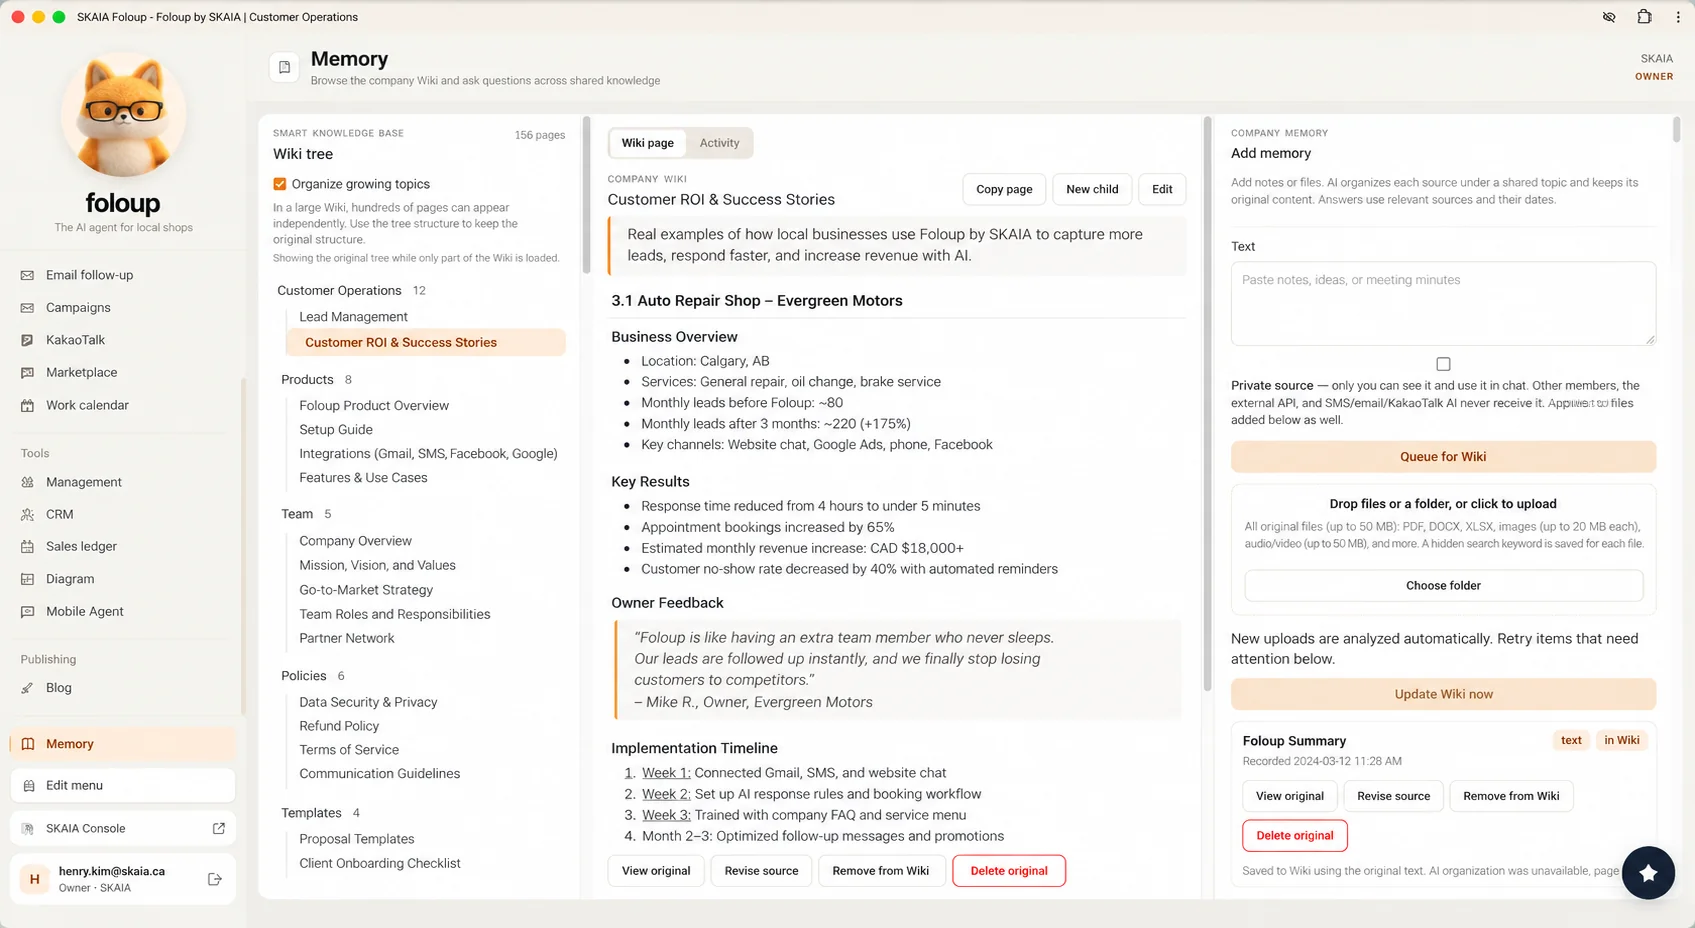The height and width of the screenshot is (928, 1695).
Task: Select the Wiki page tab
Action: [x=648, y=143]
